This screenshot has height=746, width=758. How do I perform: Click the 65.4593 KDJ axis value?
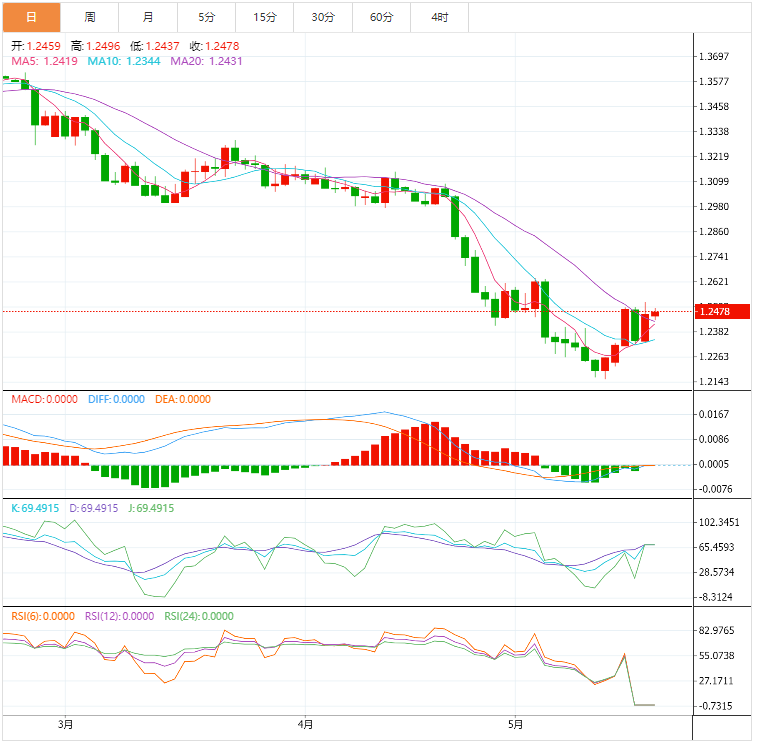pos(716,547)
